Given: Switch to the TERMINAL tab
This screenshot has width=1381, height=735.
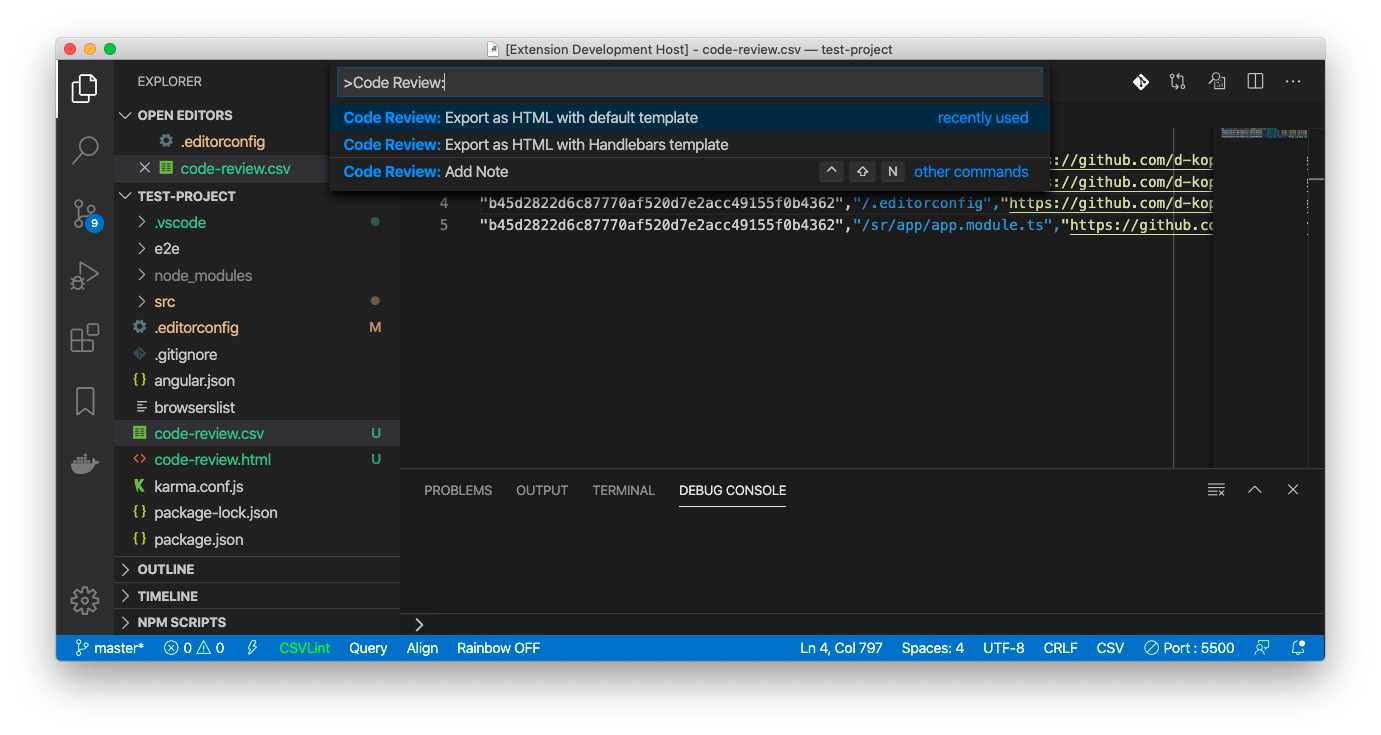Looking at the screenshot, I should pyautogui.click(x=623, y=490).
